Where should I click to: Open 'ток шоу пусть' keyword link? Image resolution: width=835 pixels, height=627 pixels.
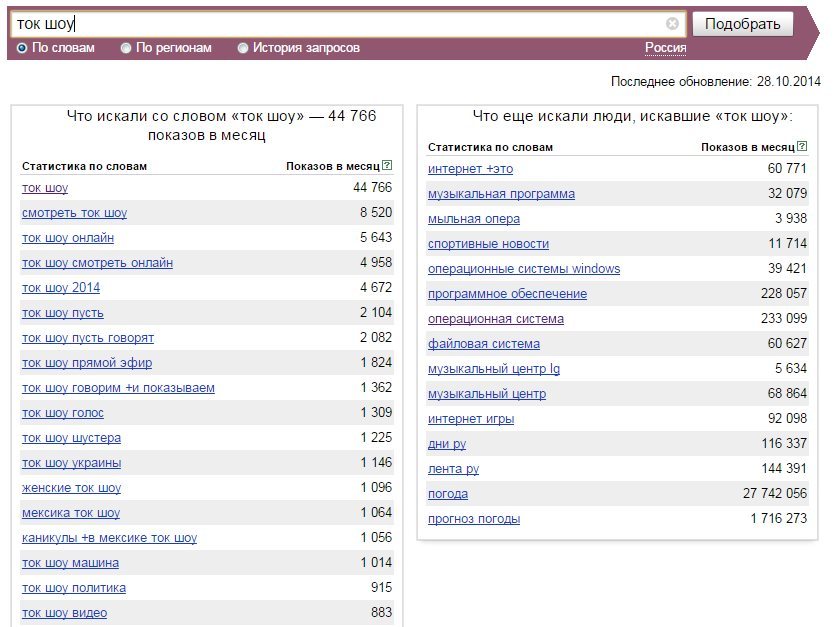[62, 313]
